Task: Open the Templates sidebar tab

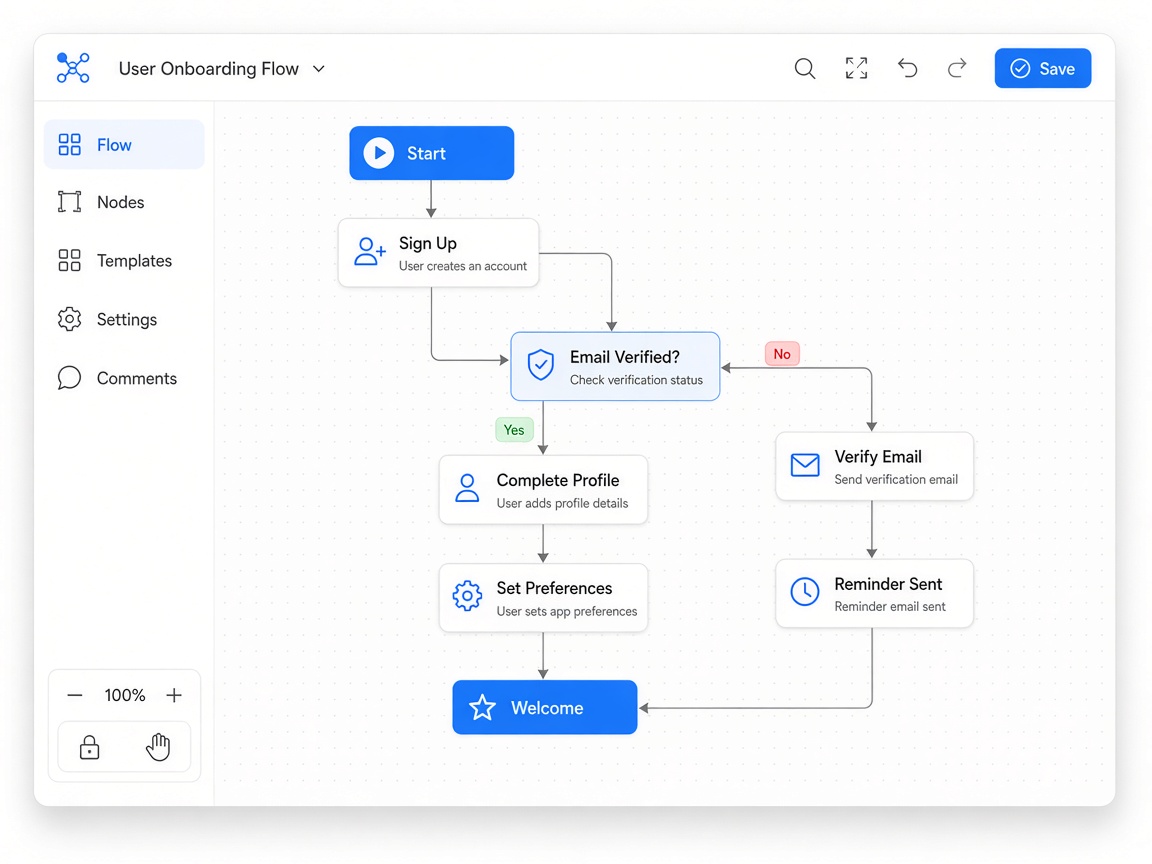Action: (x=124, y=261)
